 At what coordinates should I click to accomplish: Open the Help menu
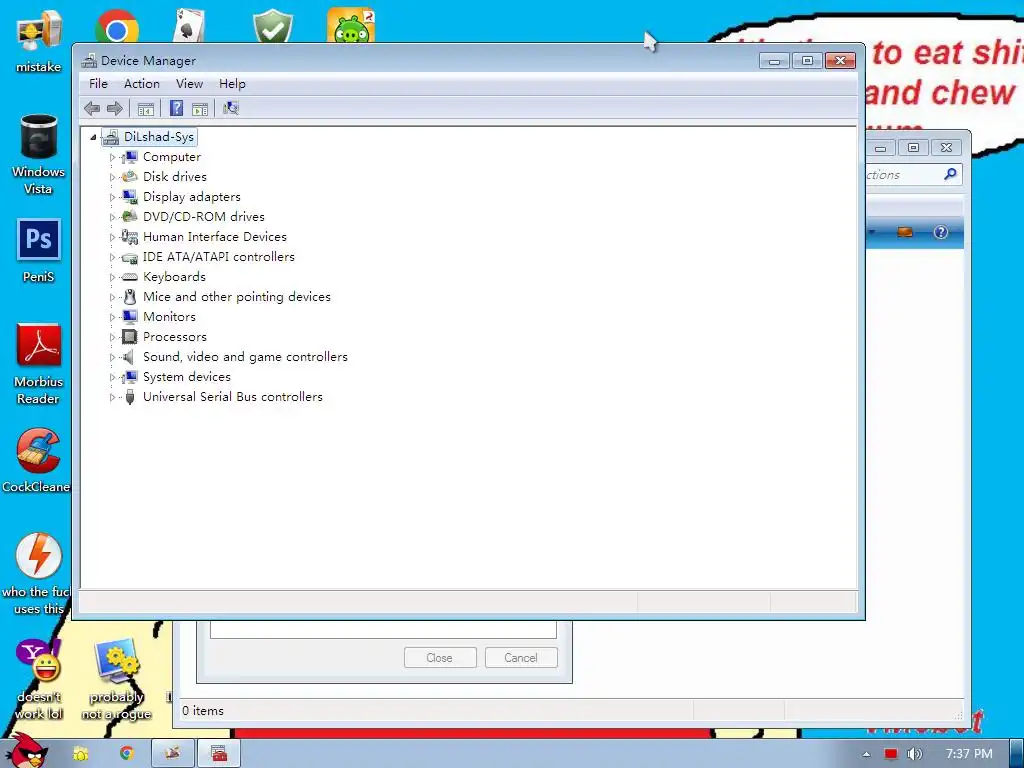[x=232, y=84]
